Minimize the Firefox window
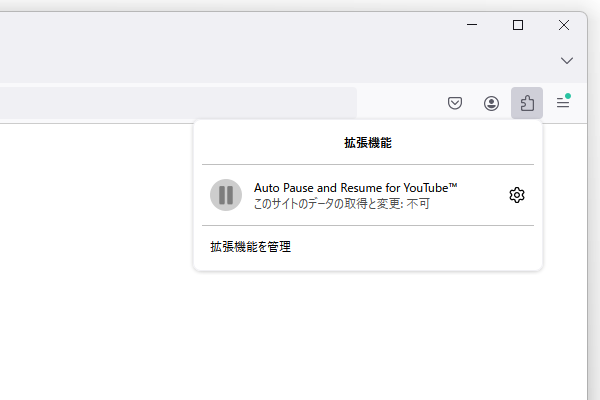The width and height of the screenshot is (600, 400). coord(472,25)
